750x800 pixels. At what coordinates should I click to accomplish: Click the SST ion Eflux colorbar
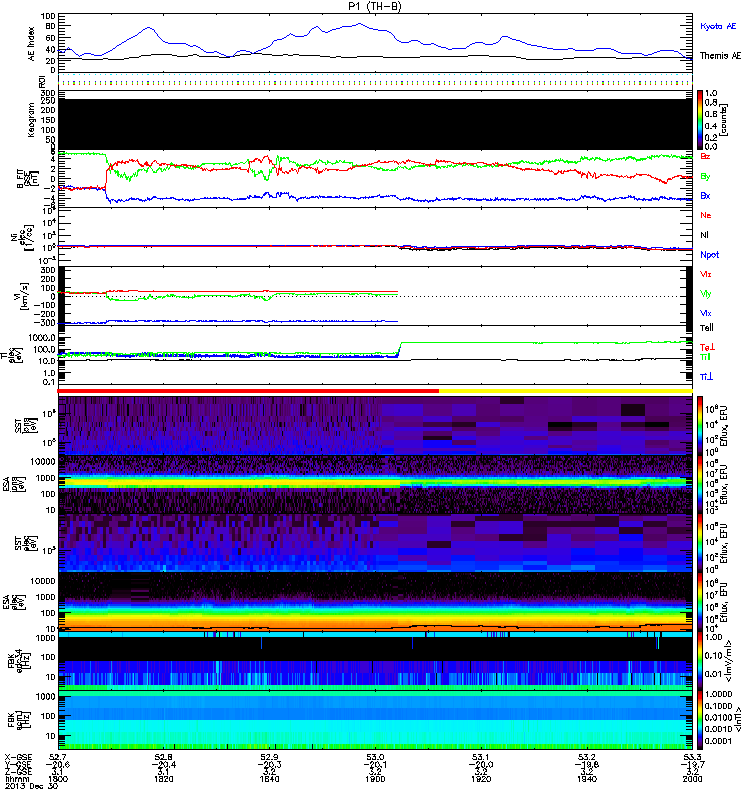[700, 425]
